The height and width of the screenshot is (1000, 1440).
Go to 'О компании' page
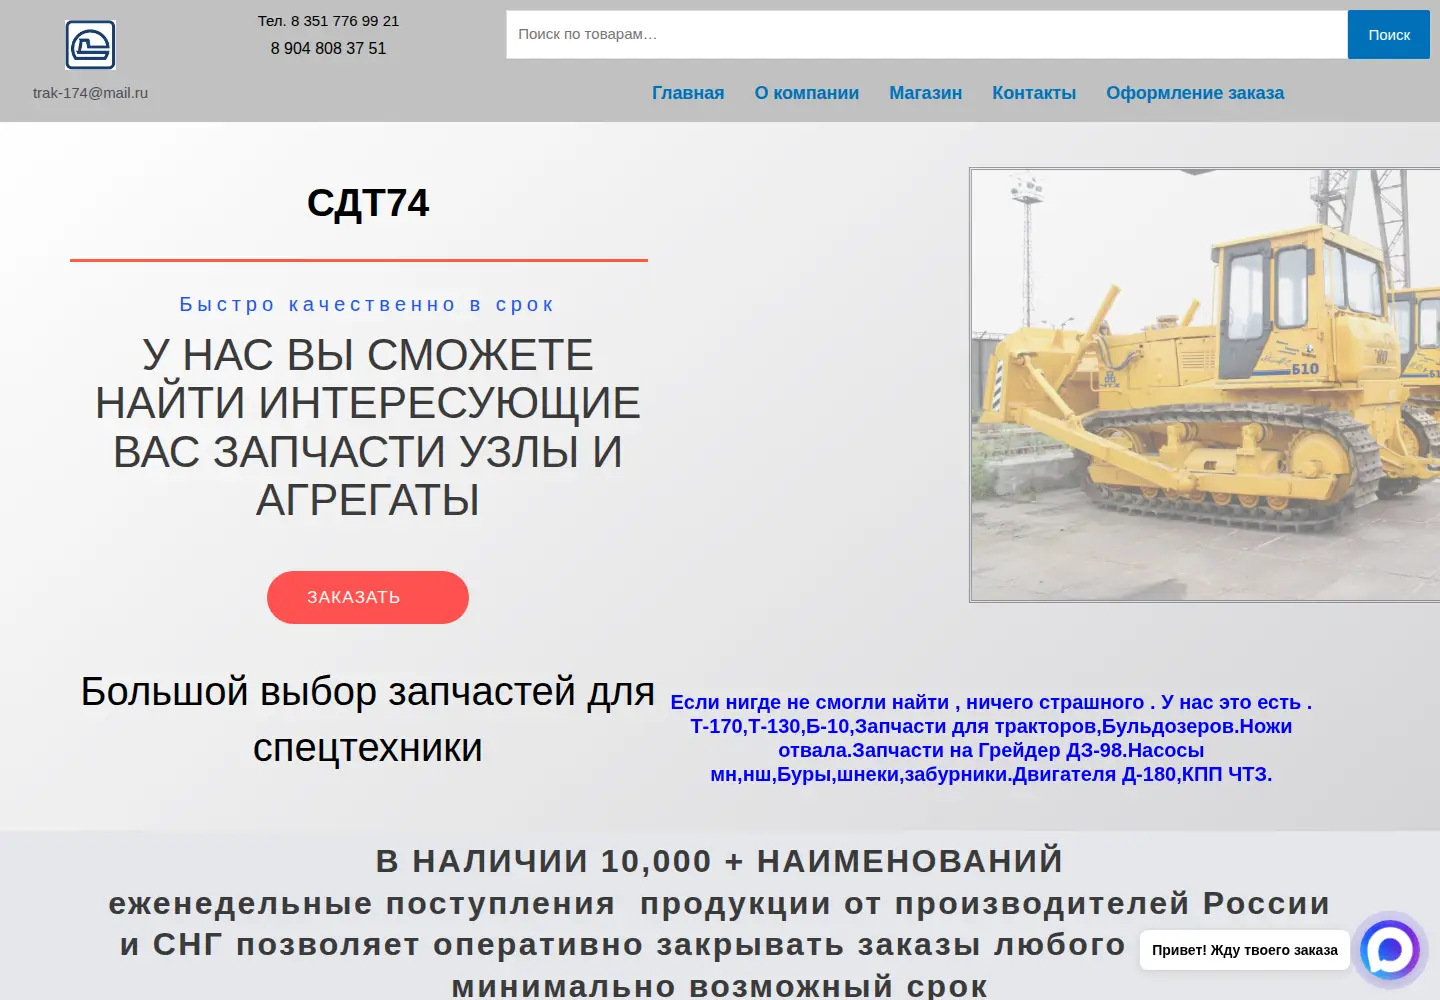click(x=807, y=93)
